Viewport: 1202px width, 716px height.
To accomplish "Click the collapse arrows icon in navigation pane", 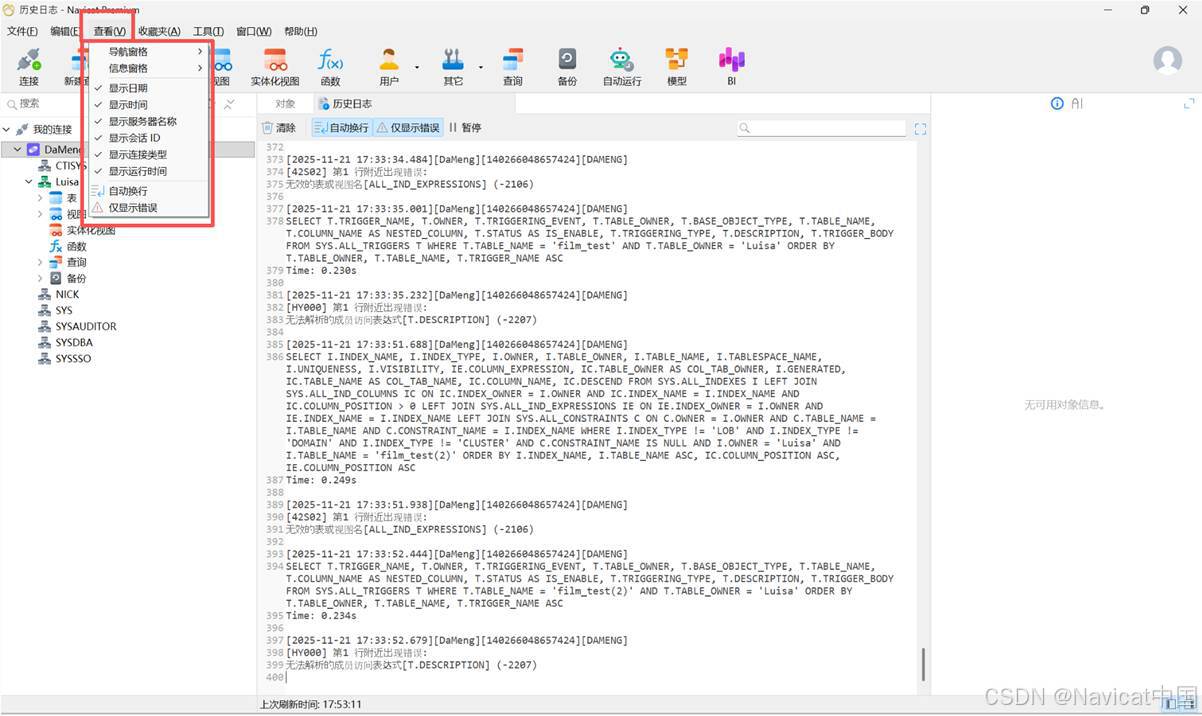I will click(229, 104).
